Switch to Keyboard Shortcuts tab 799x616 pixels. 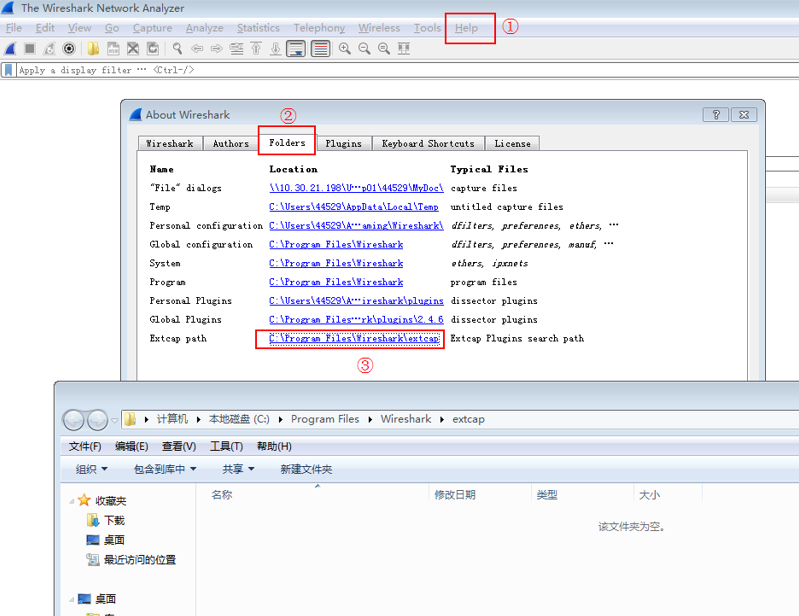[x=428, y=144]
